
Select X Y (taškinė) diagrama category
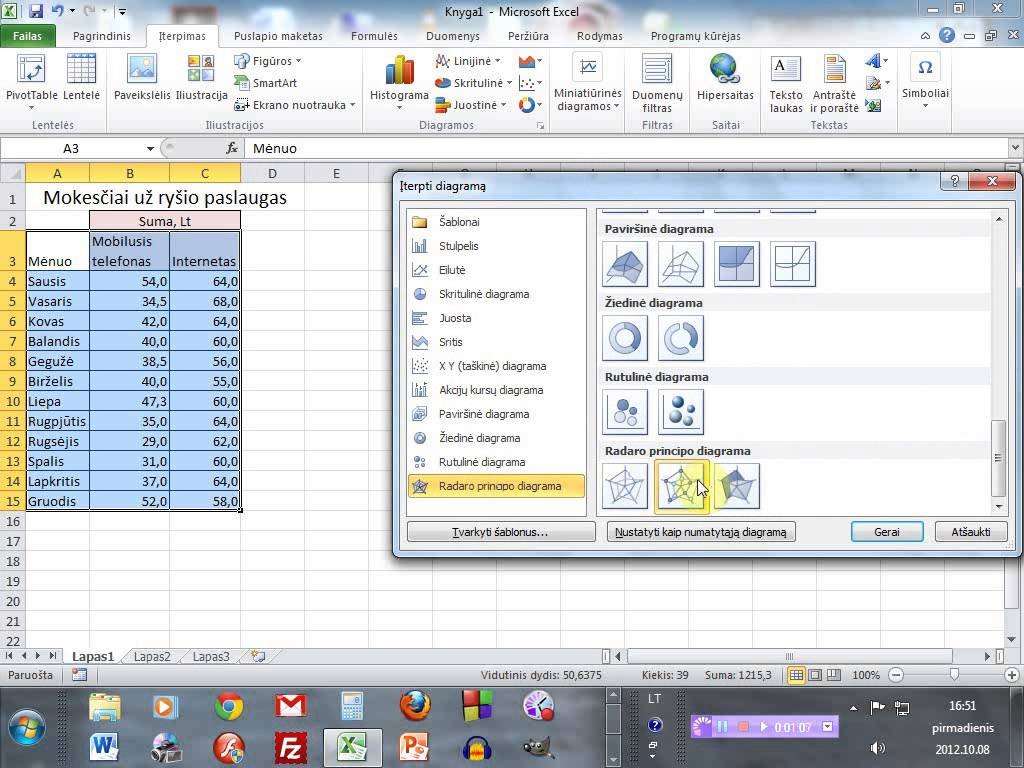click(496, 366)
